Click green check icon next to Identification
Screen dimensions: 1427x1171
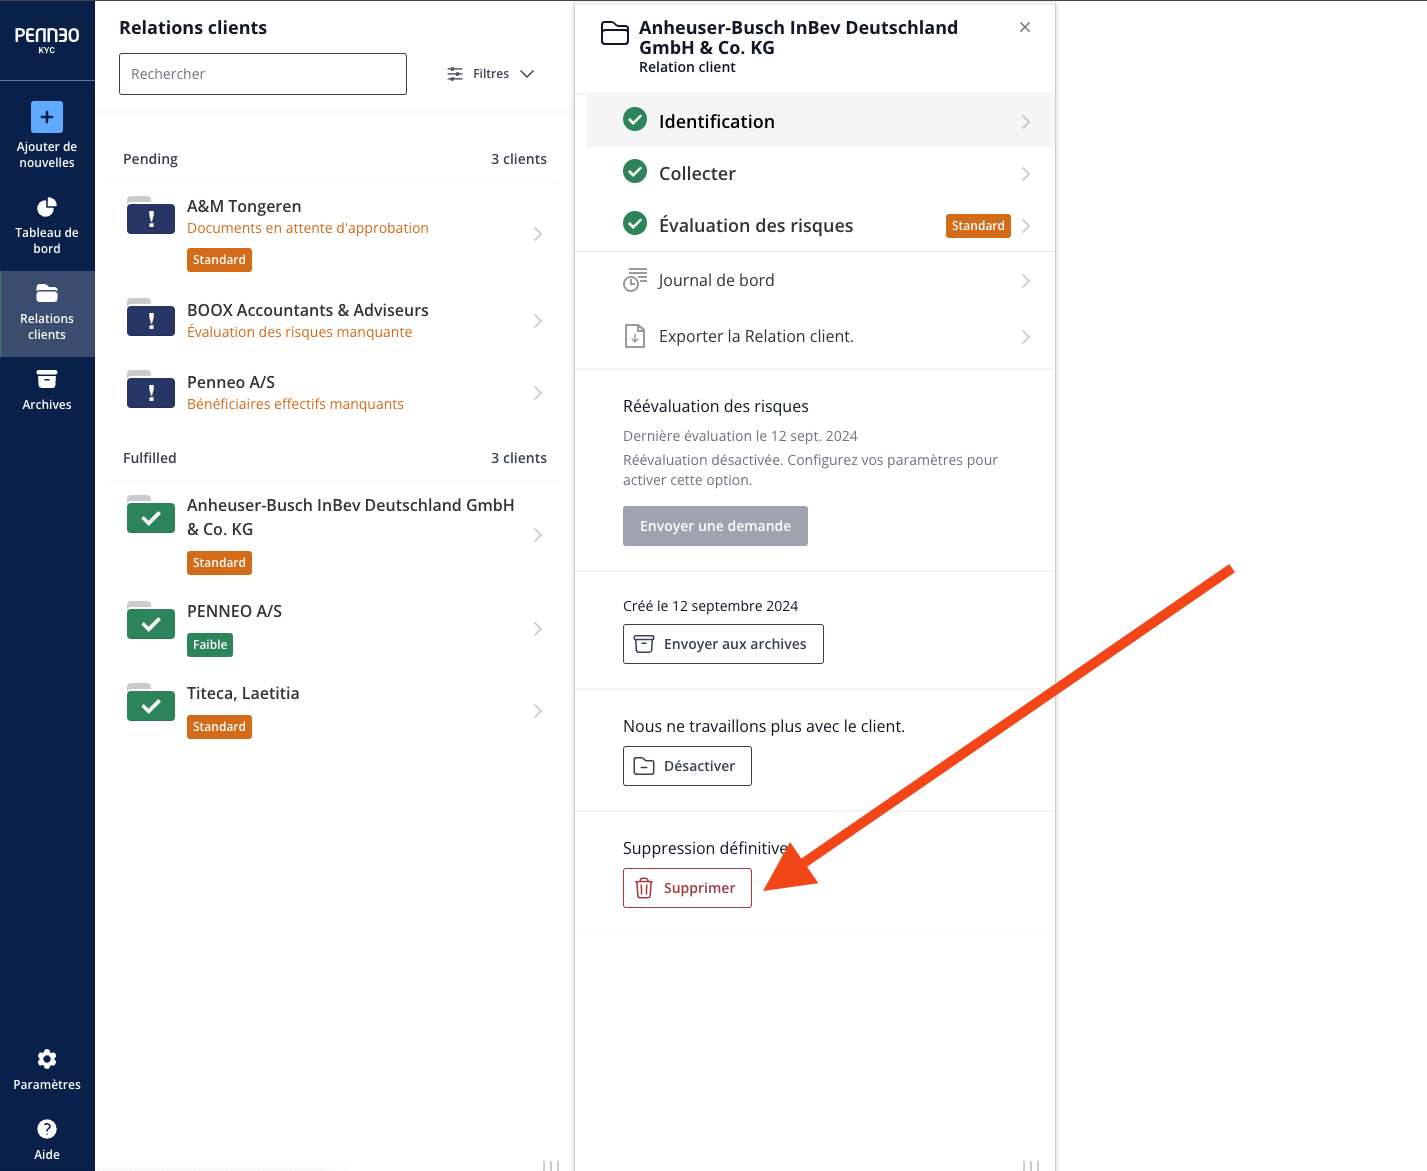coord(635,120)
